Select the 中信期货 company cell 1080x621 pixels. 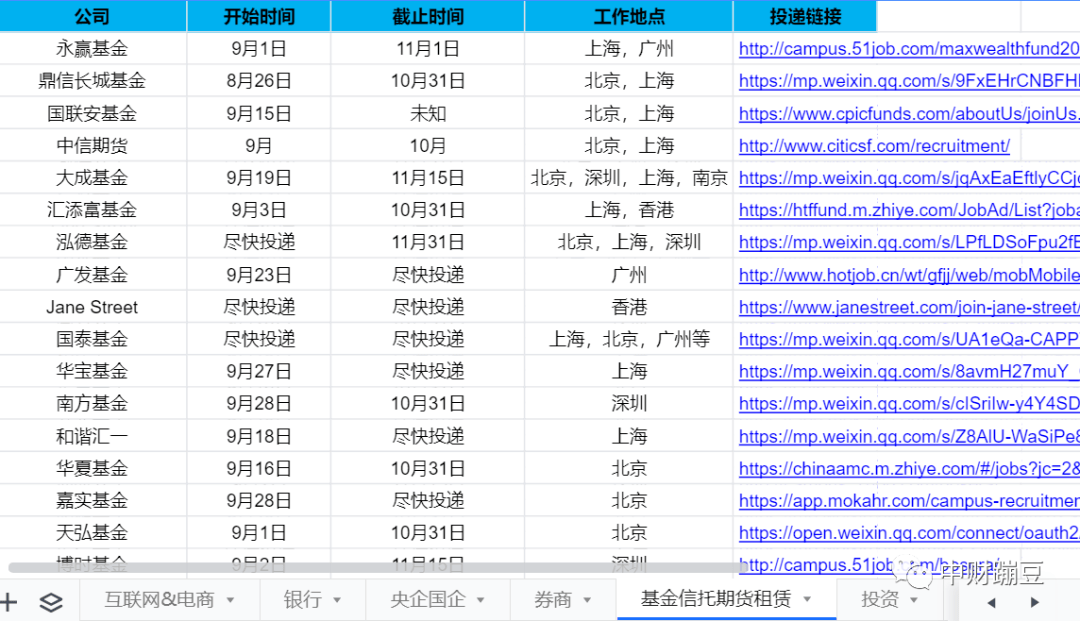pos(93,146)
